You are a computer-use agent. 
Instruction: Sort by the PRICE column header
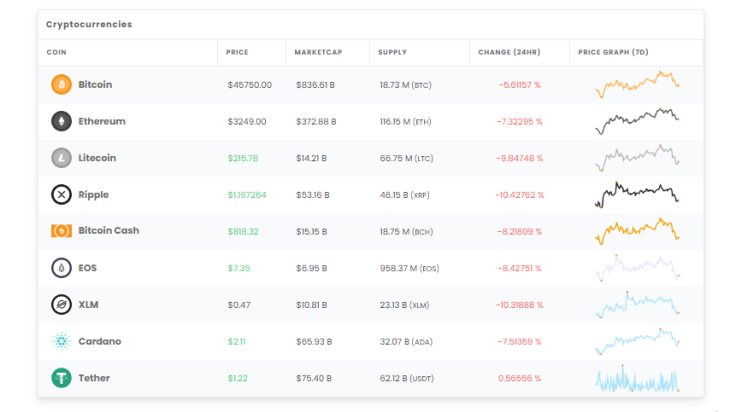[x=237, y=52]
